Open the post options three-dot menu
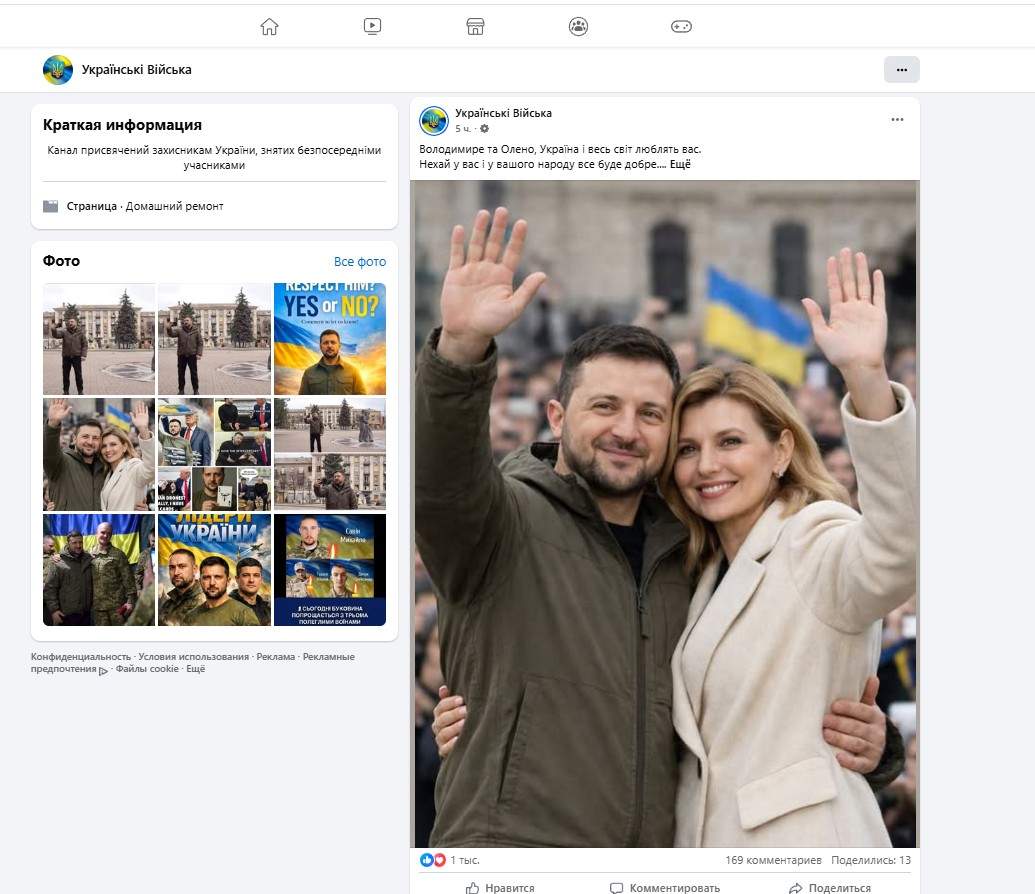The width and height of the screenshot is (1035, 894). pos(897,120)
